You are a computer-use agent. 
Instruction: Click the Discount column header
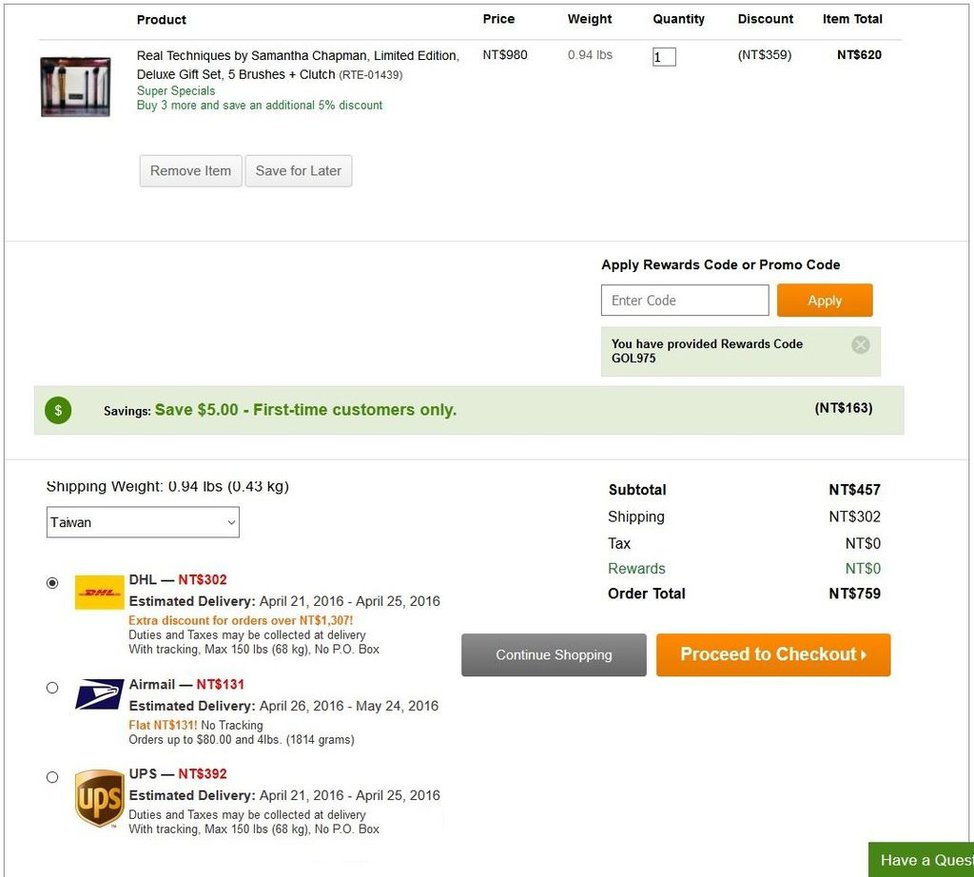pos(765,19)
